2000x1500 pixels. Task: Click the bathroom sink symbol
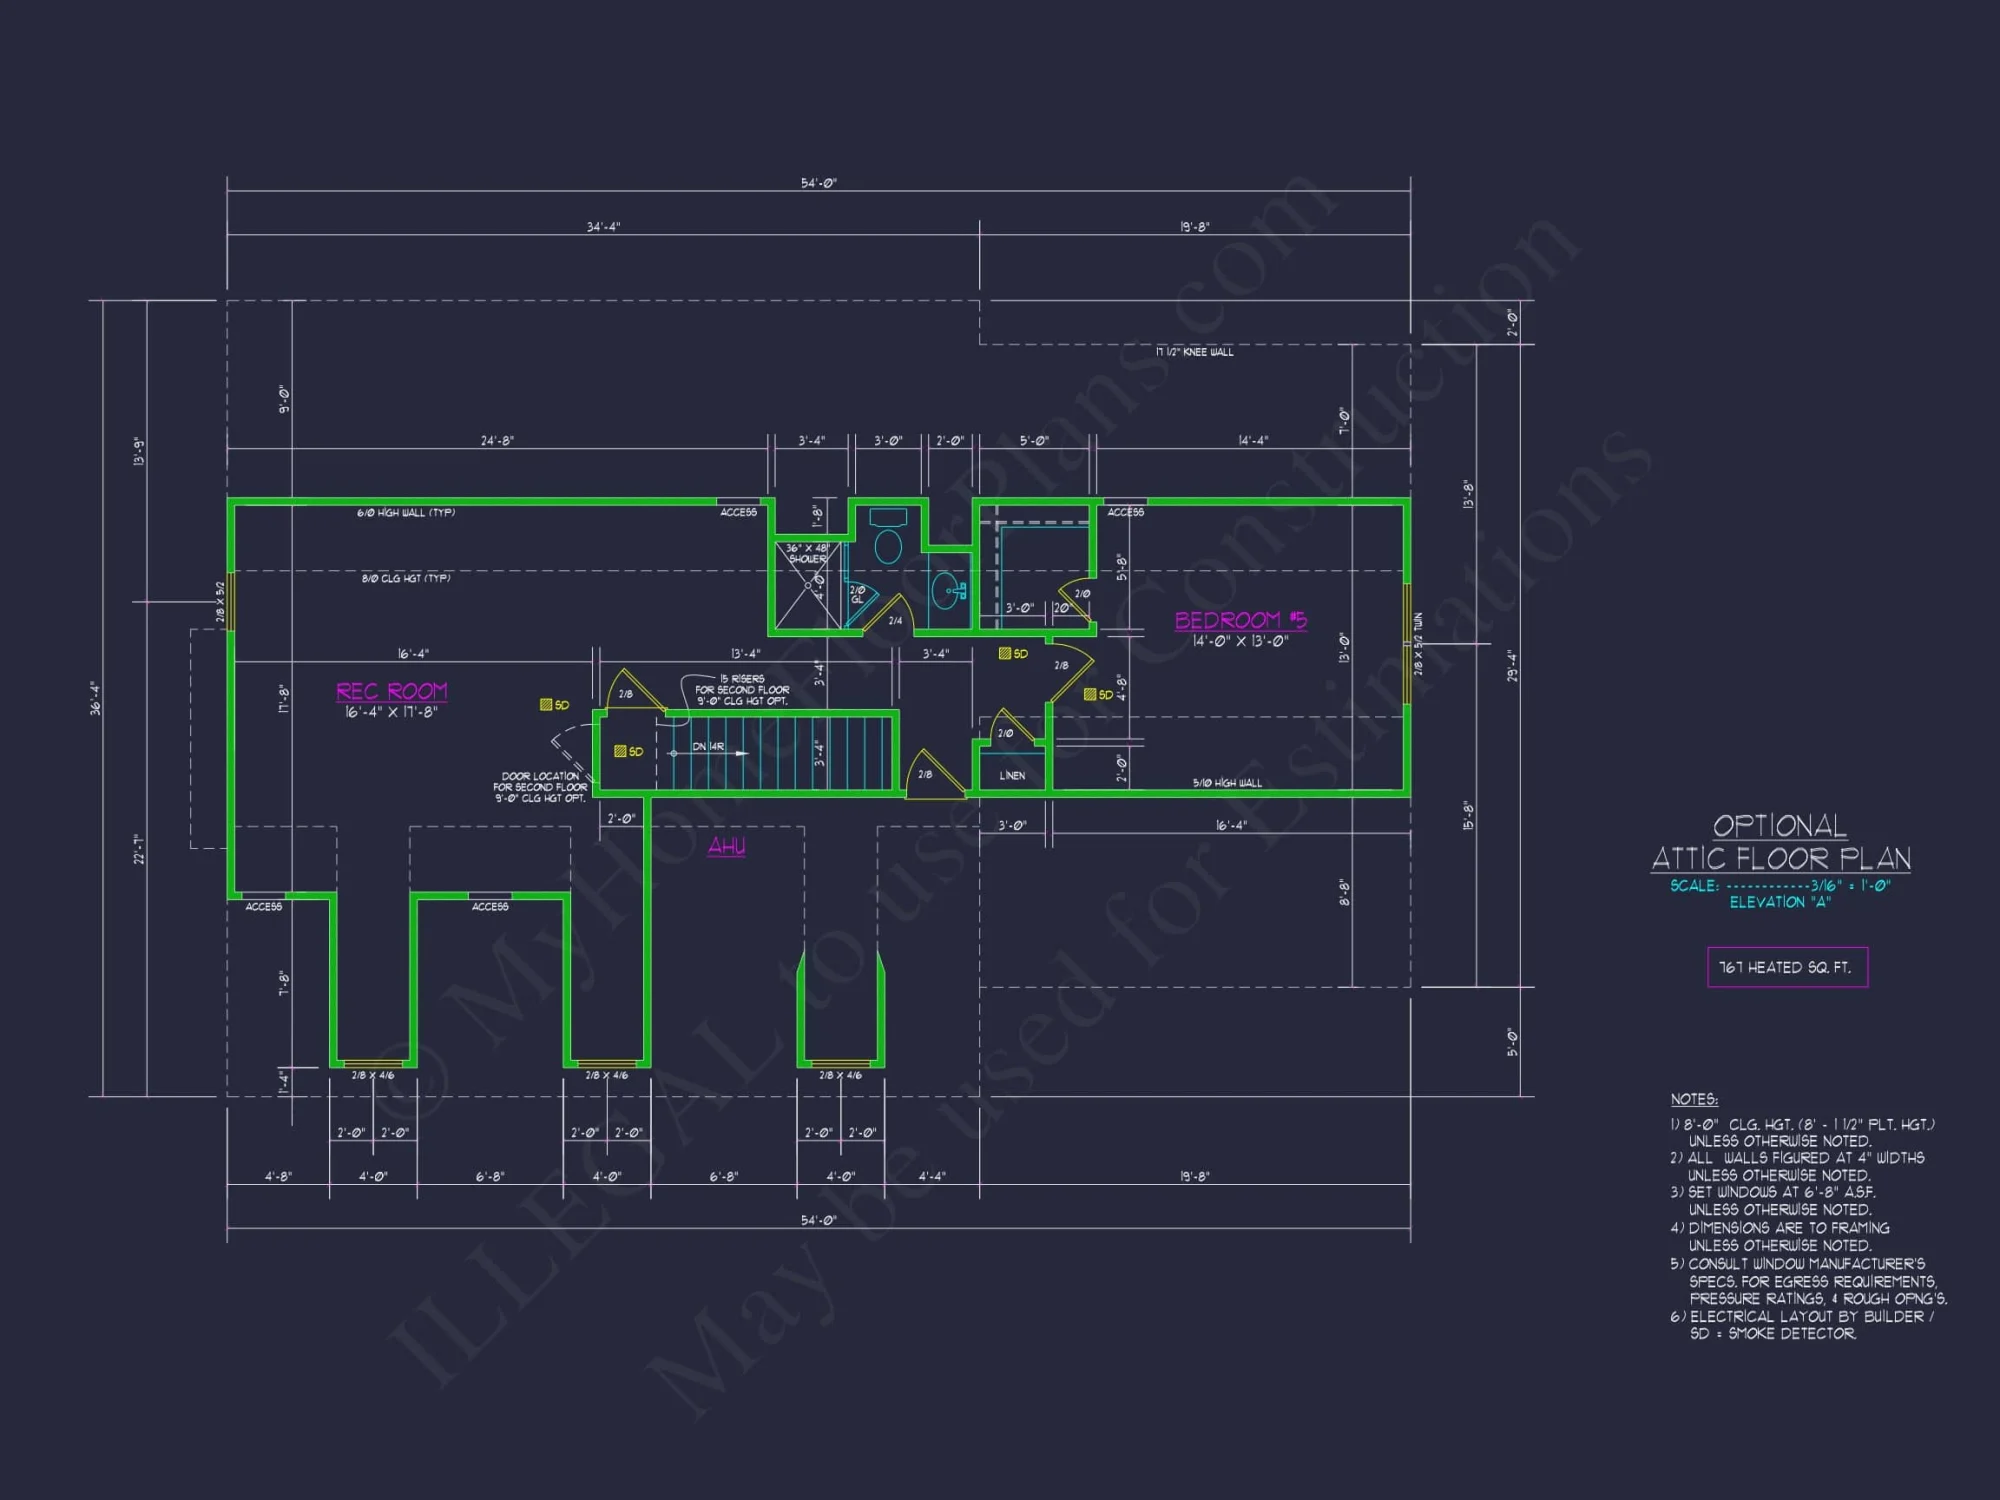point(945,592)
